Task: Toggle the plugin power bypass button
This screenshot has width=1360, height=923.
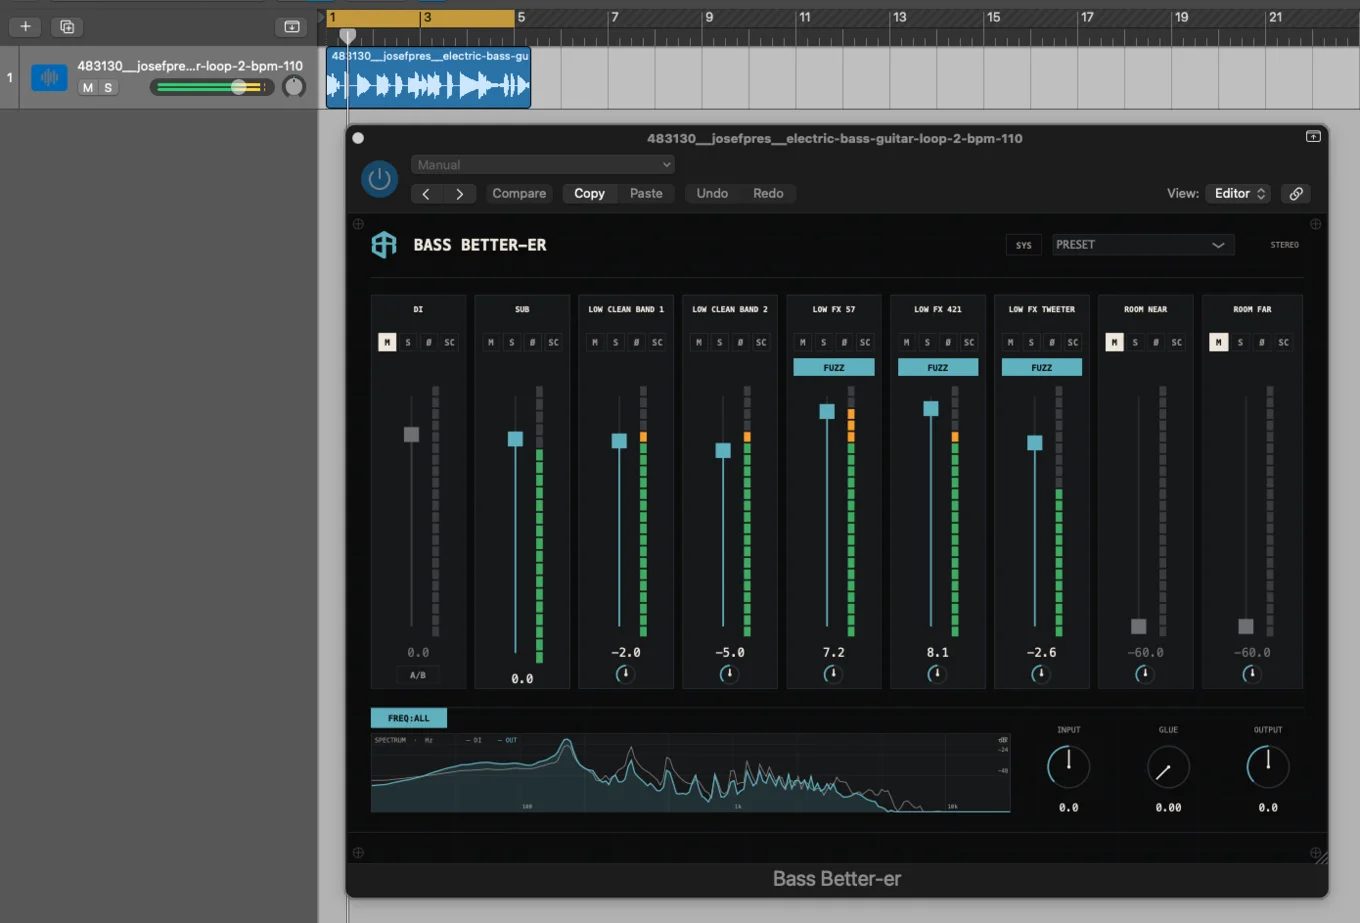Action: tap(379, 179)
